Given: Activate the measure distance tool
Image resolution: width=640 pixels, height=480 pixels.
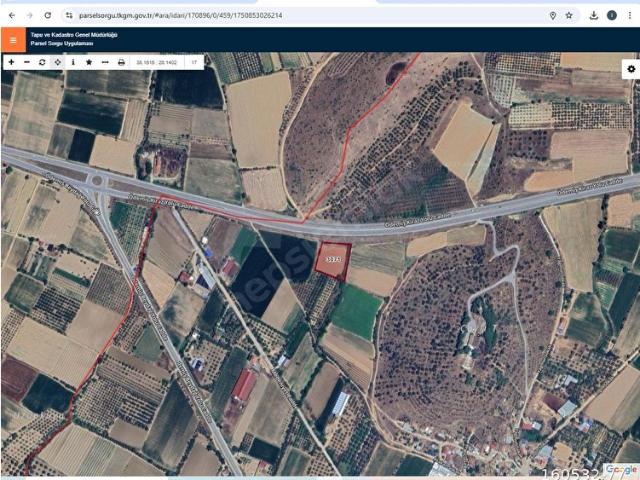Looking at the screenshot, I should click(x=105, y=62).
